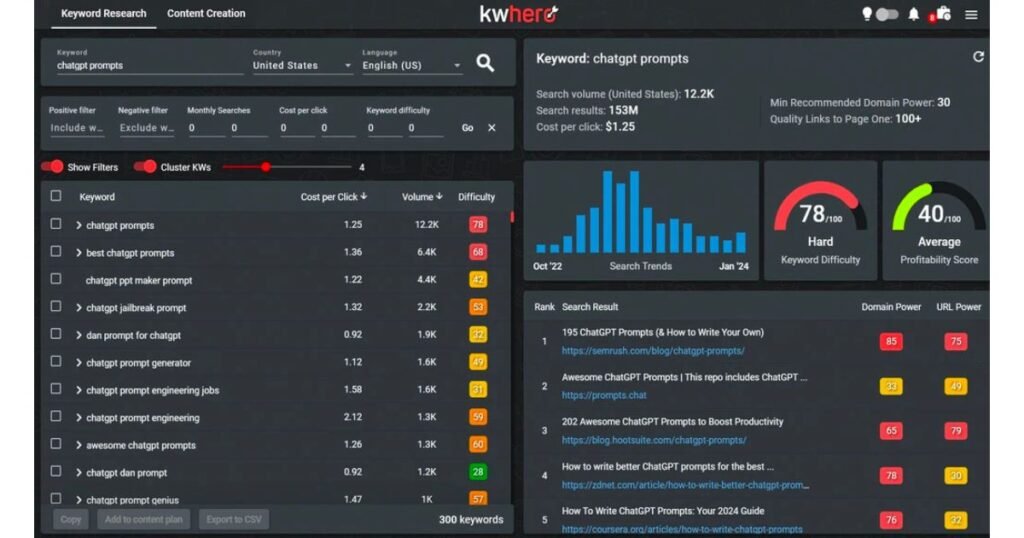
Task: Open the zdnet.com article link
Action: click(x=685, y=484)
